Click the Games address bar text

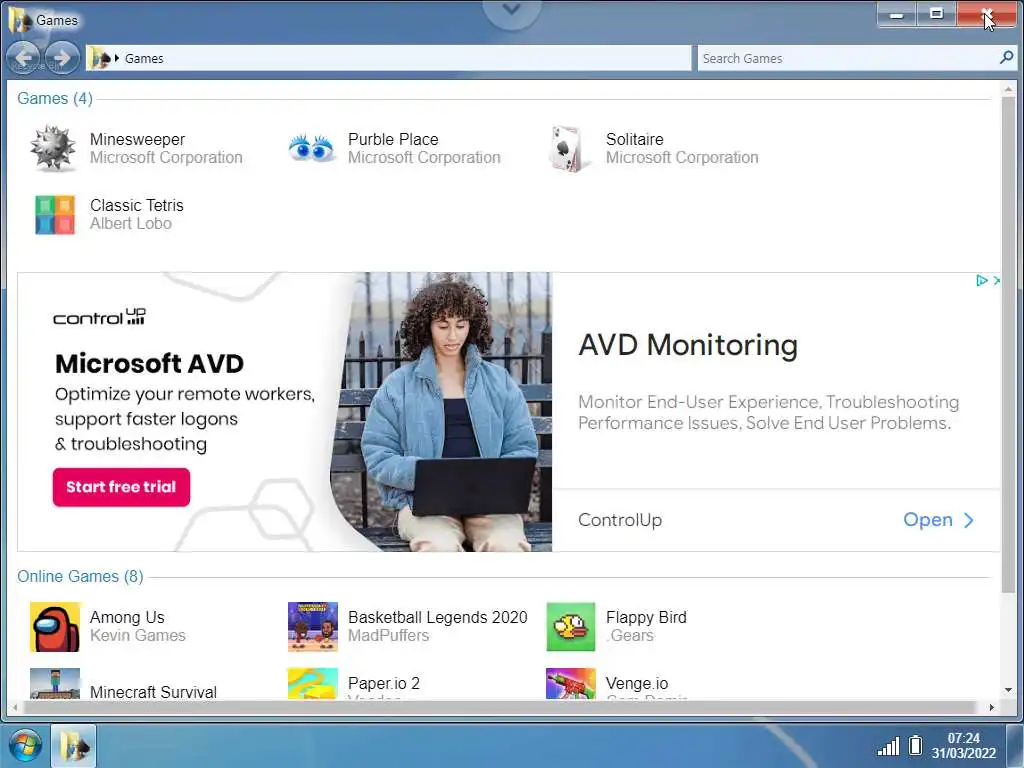144,58
